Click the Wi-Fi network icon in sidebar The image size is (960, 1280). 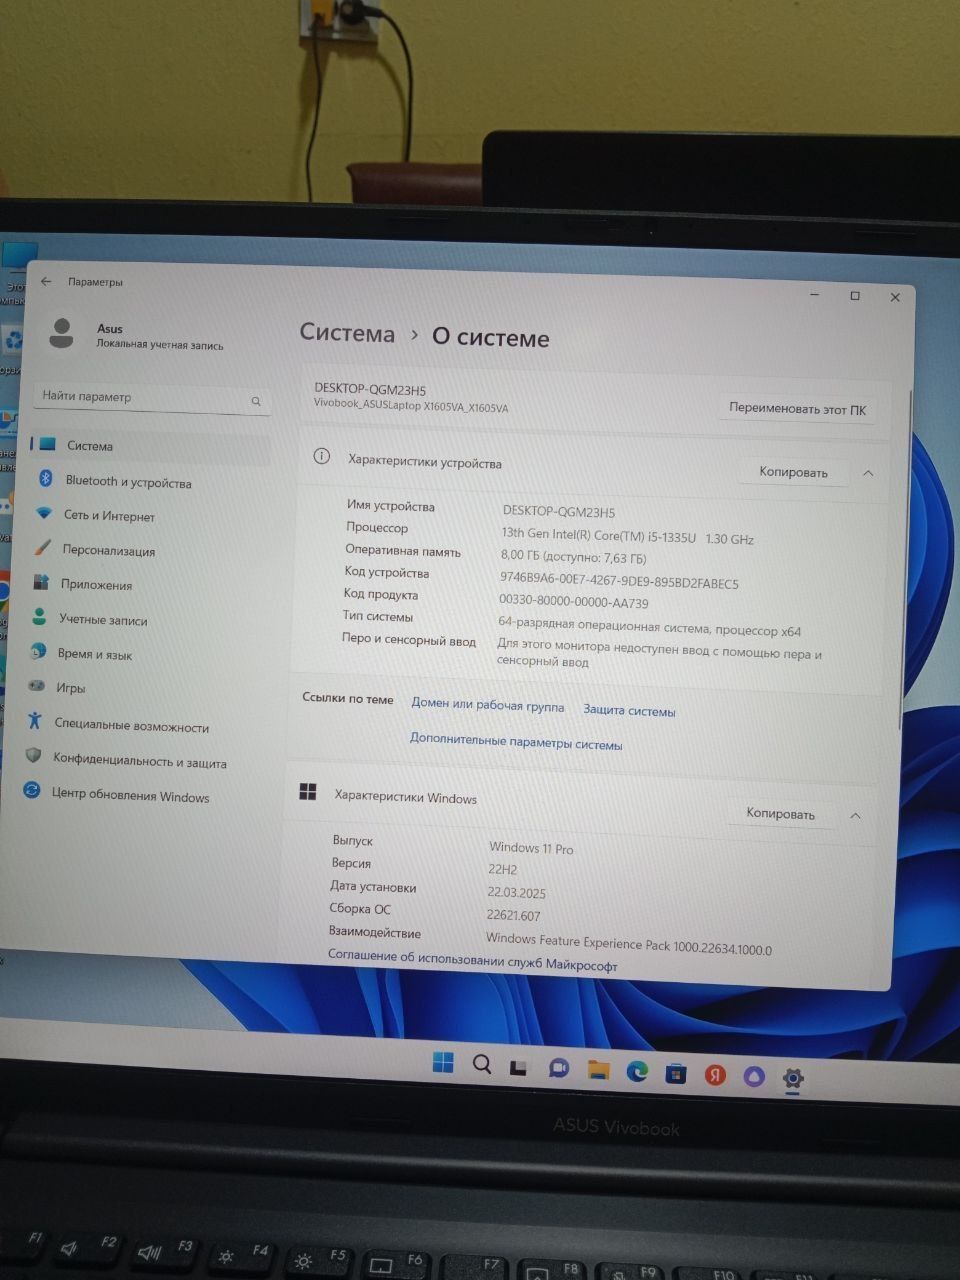click(x=43, y=513)
